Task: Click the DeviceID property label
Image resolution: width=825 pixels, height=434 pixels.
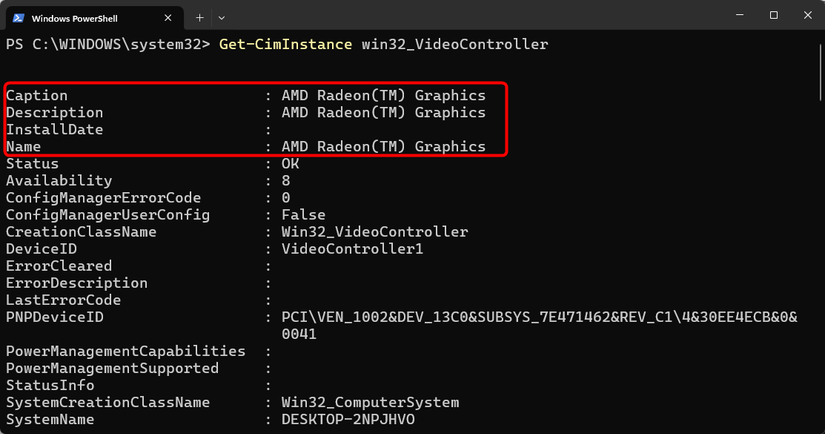Action: pyautogui.click(x=41, y=249)
